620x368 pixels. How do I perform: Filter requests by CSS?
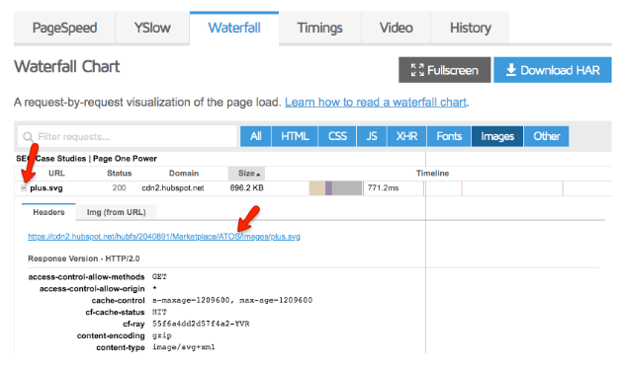tap(337, 136)
